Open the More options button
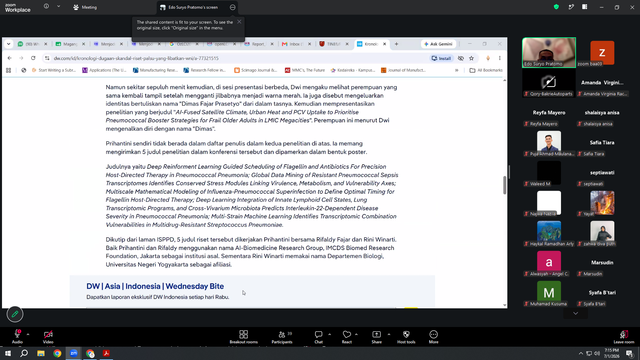640x360 pixels. (x=433, y=337)
